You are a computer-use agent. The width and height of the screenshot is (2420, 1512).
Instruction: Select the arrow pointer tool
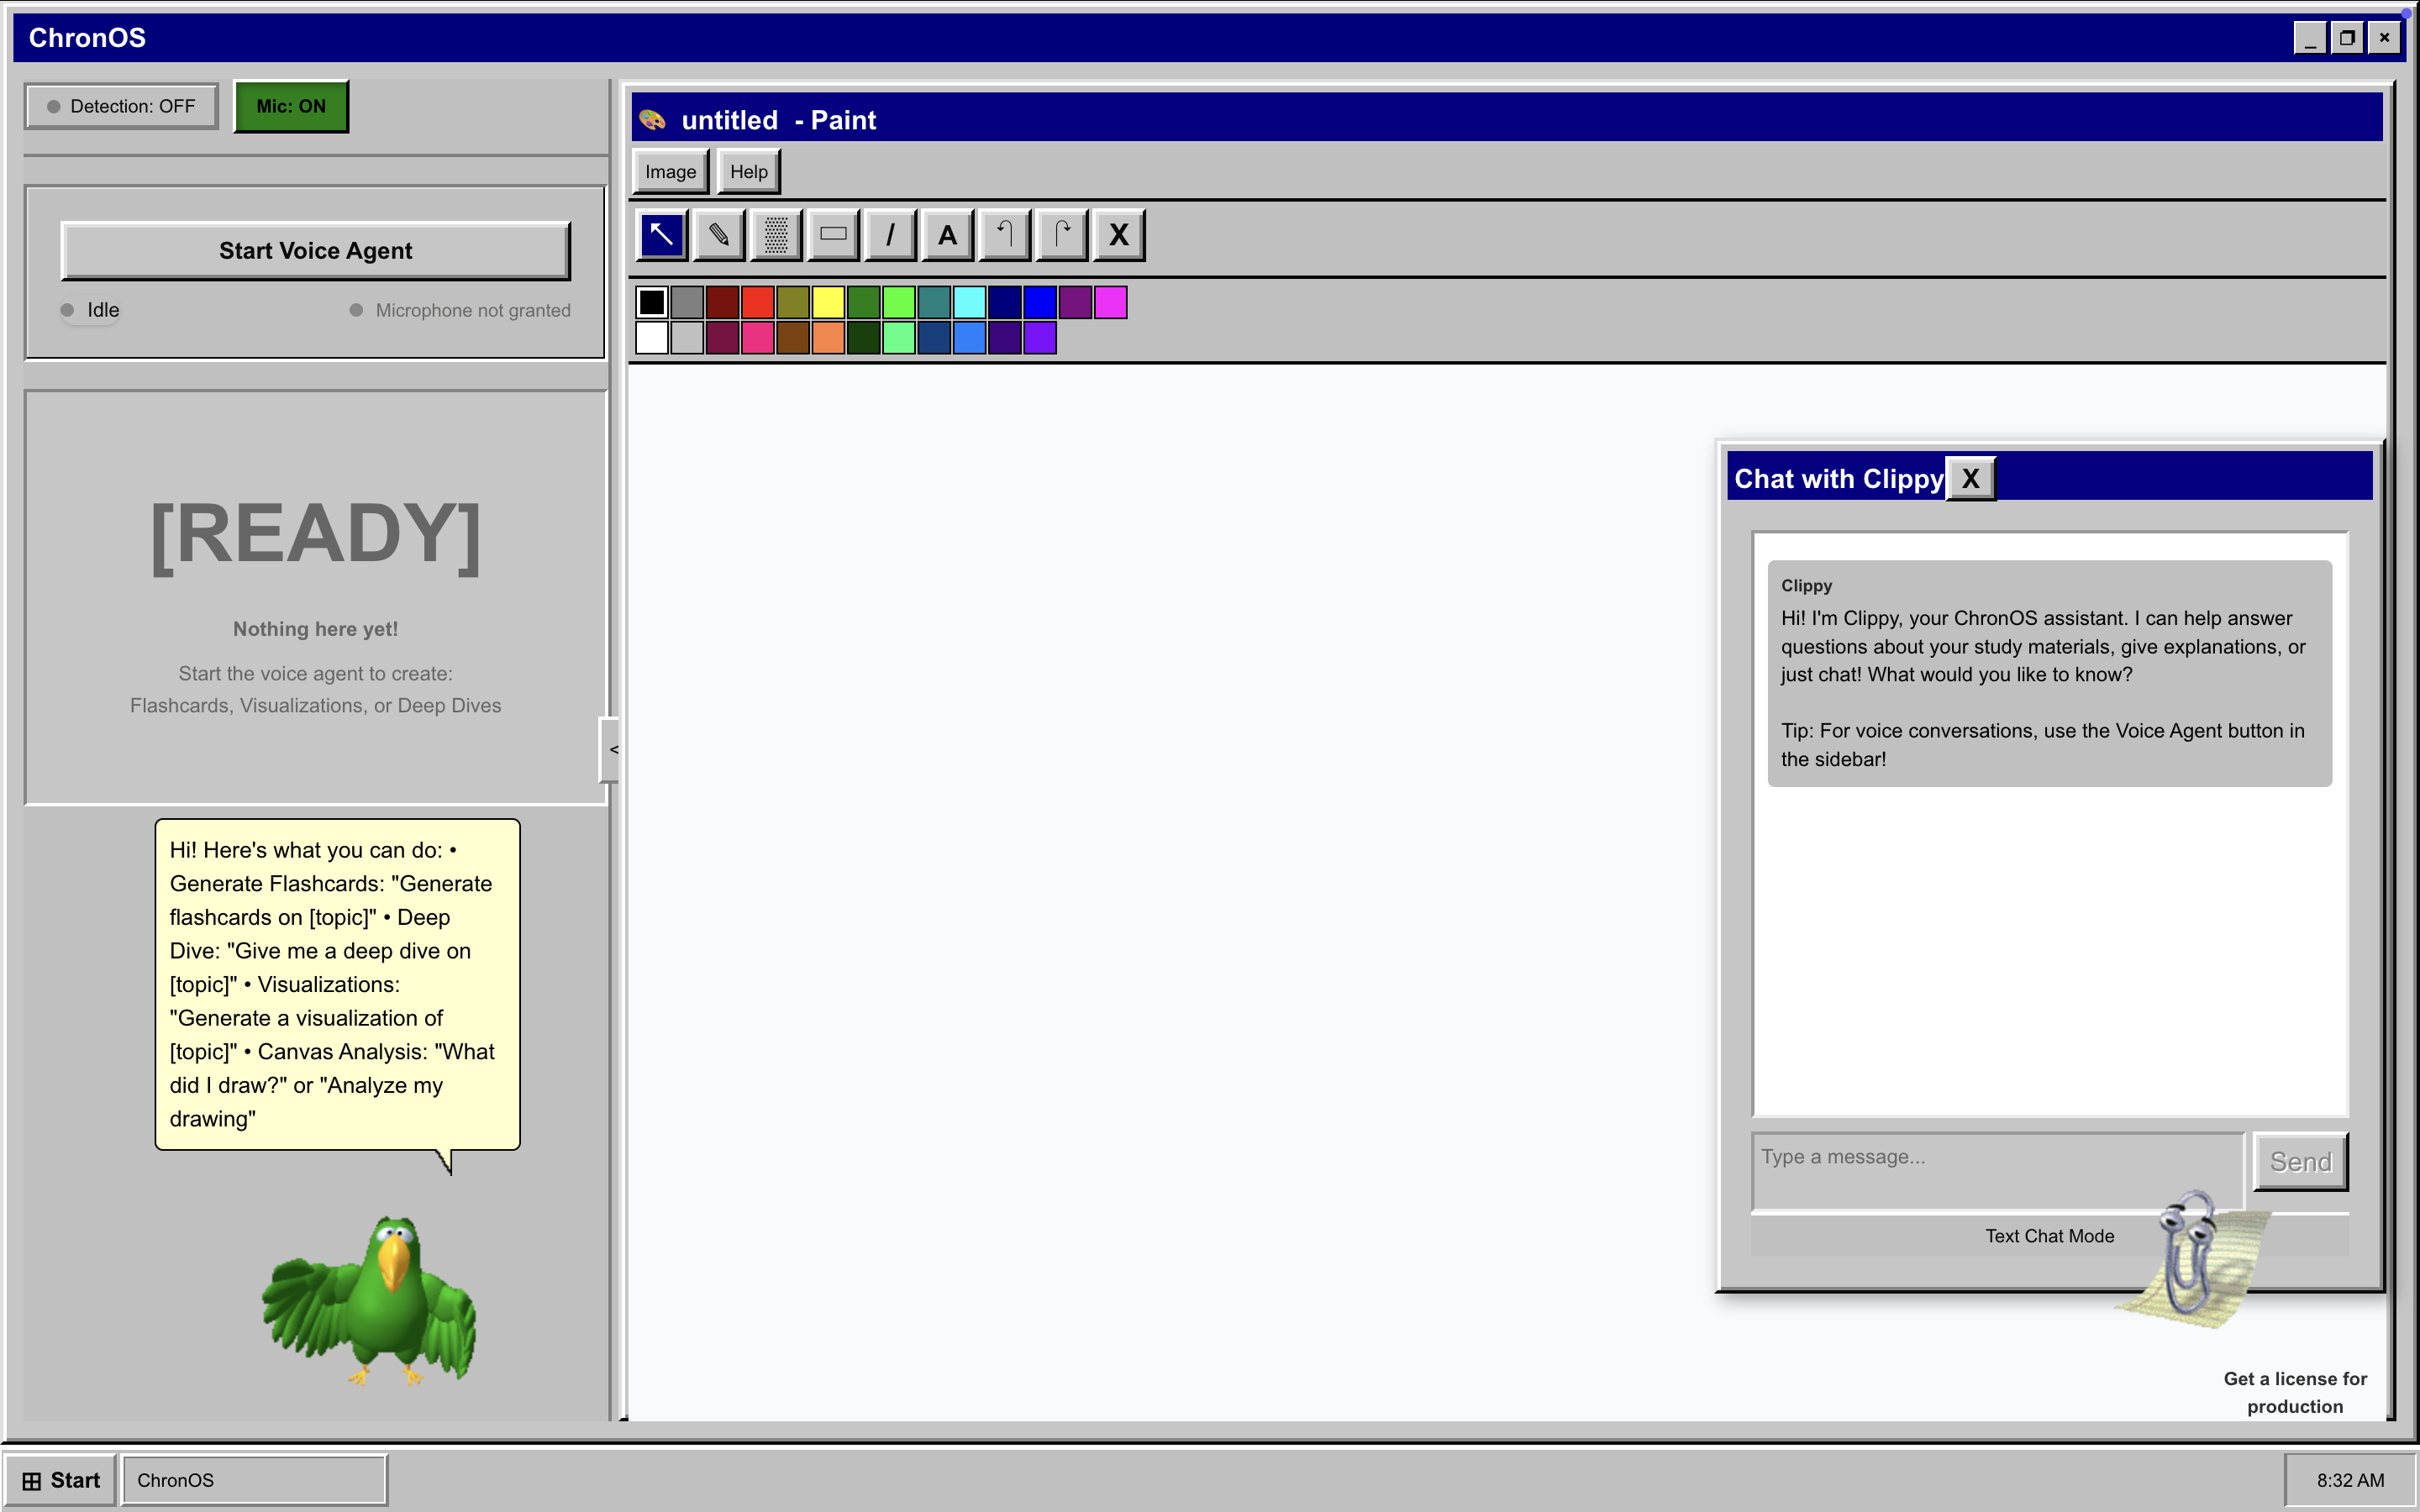[x=661, y=235]
